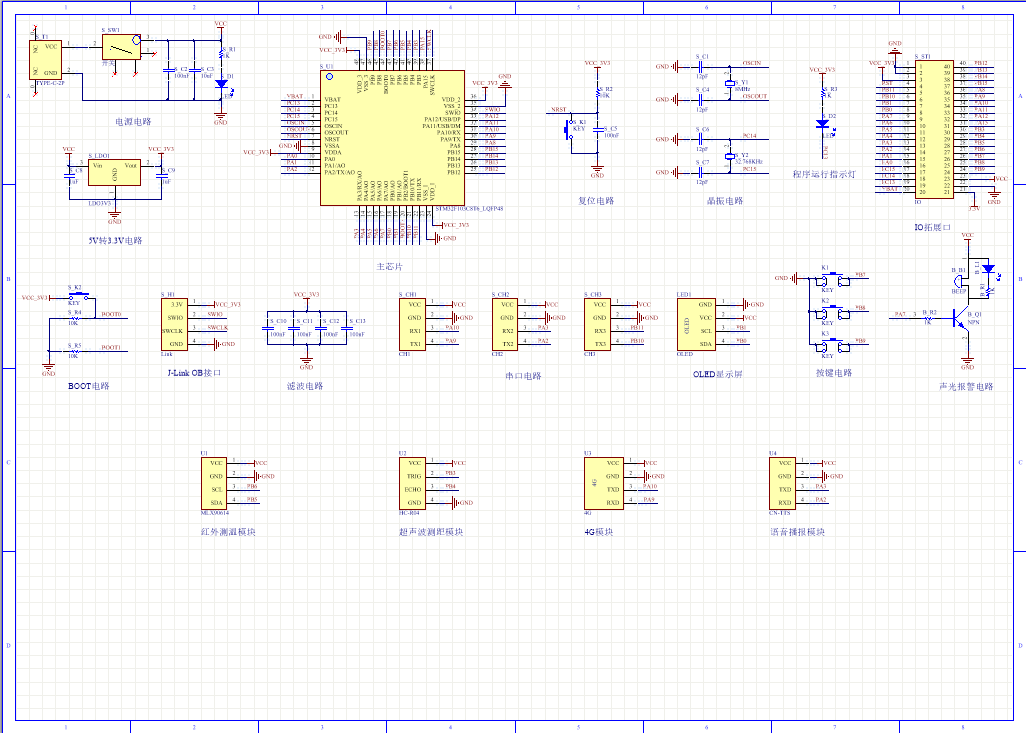Select the U1 MLX90614 module block
Image resolution: width=1026 pixels, height=733 pixels.
[214, 483]
